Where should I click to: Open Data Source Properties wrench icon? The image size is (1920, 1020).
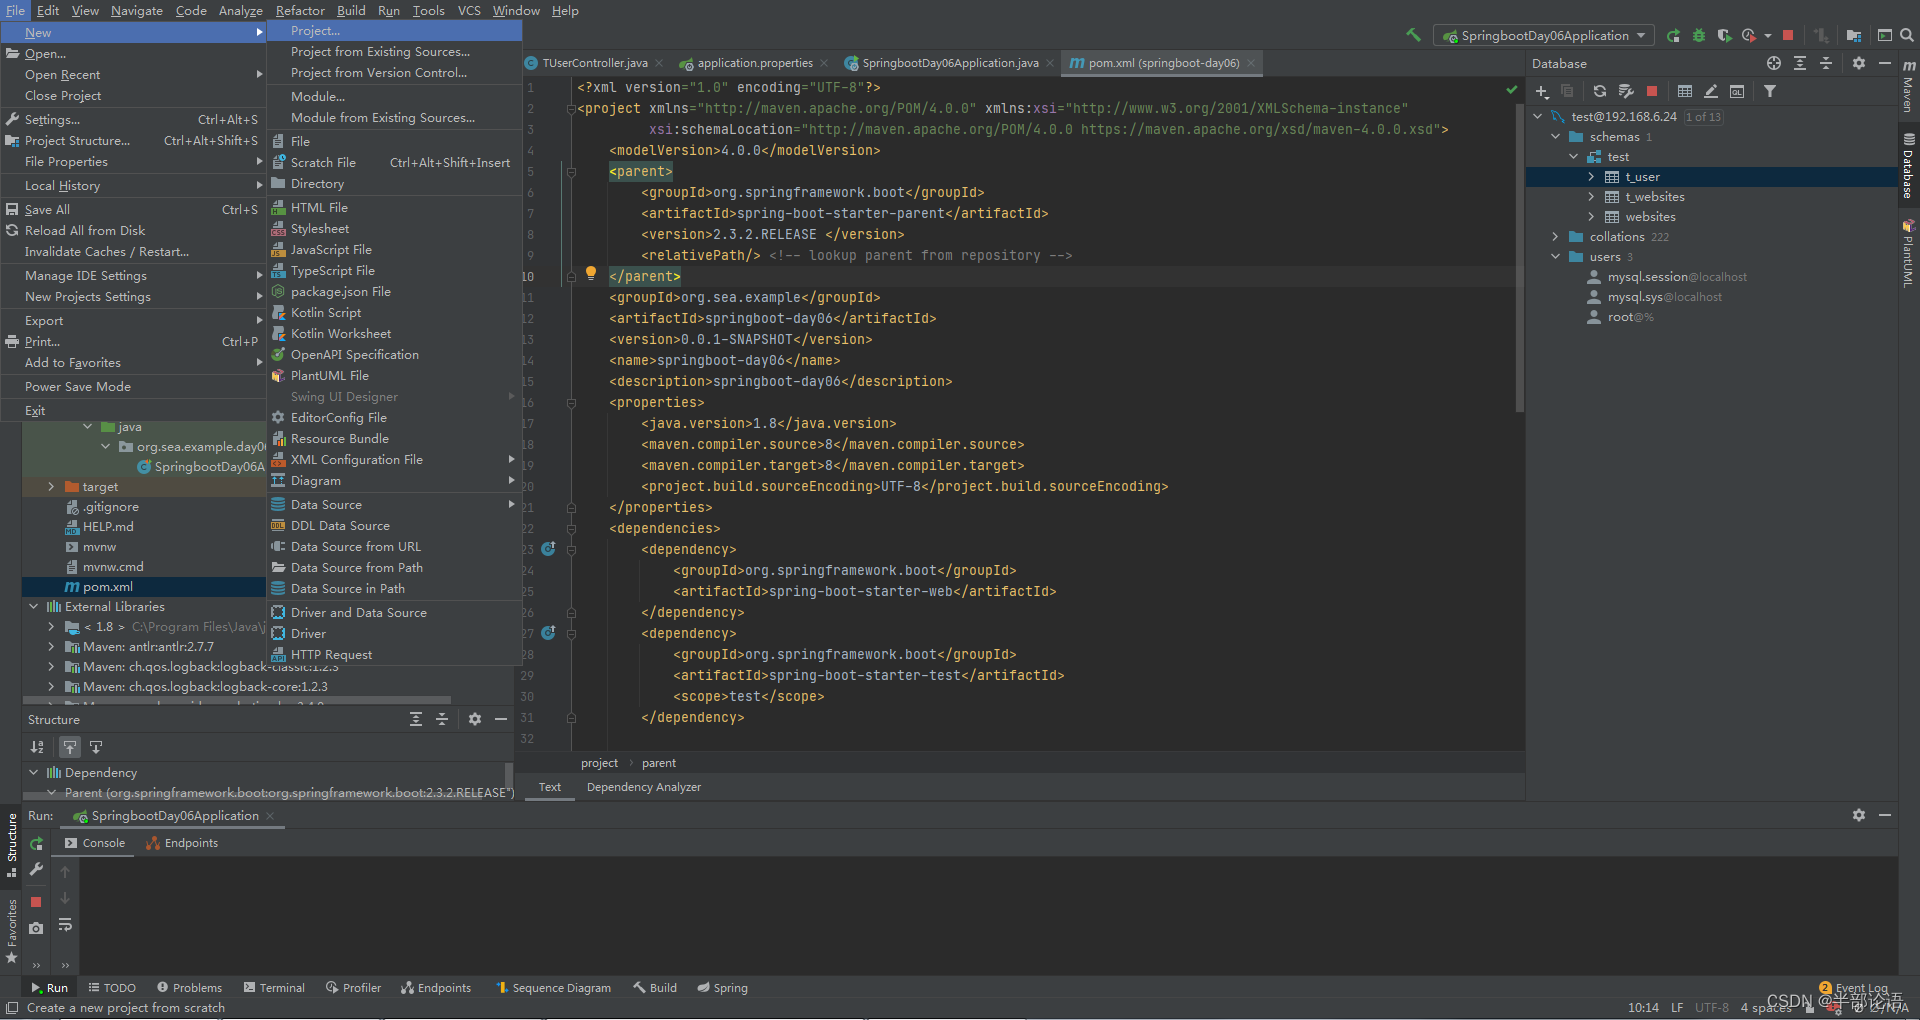click(x=1626, y=91)
